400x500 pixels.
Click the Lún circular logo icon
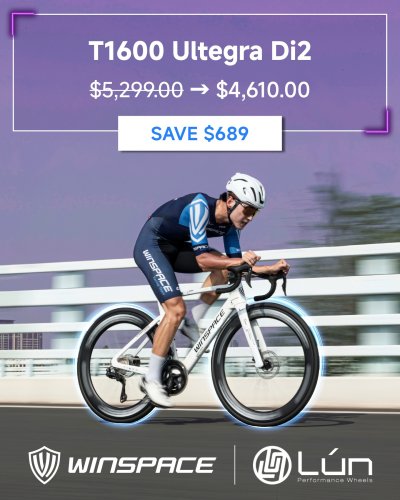270,465
